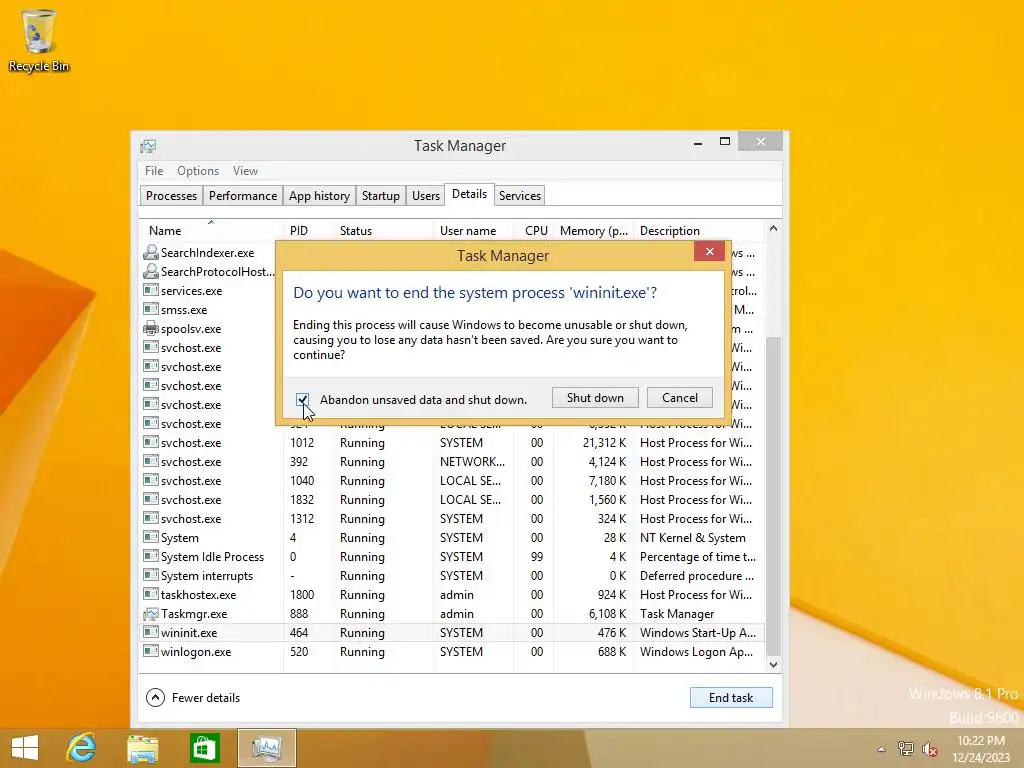Switch to the App history tab
Screen dimensions: 1024x768
(319, 195)
